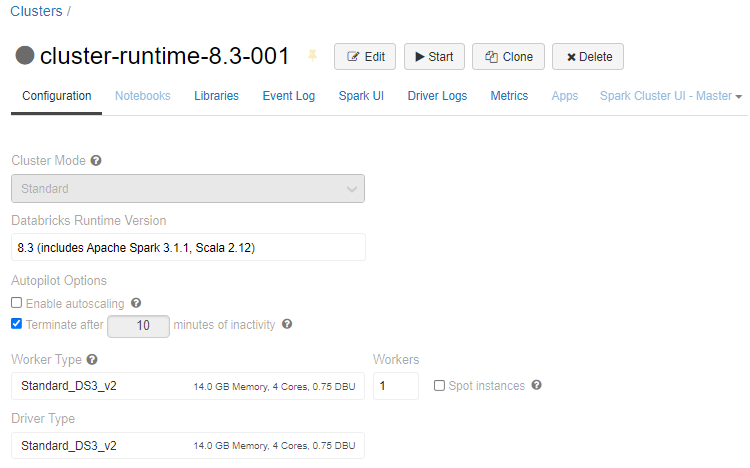Viewport: 750px width, 468px height.
Task: Enable autoscaling checkbox
Action: point(17,302)
